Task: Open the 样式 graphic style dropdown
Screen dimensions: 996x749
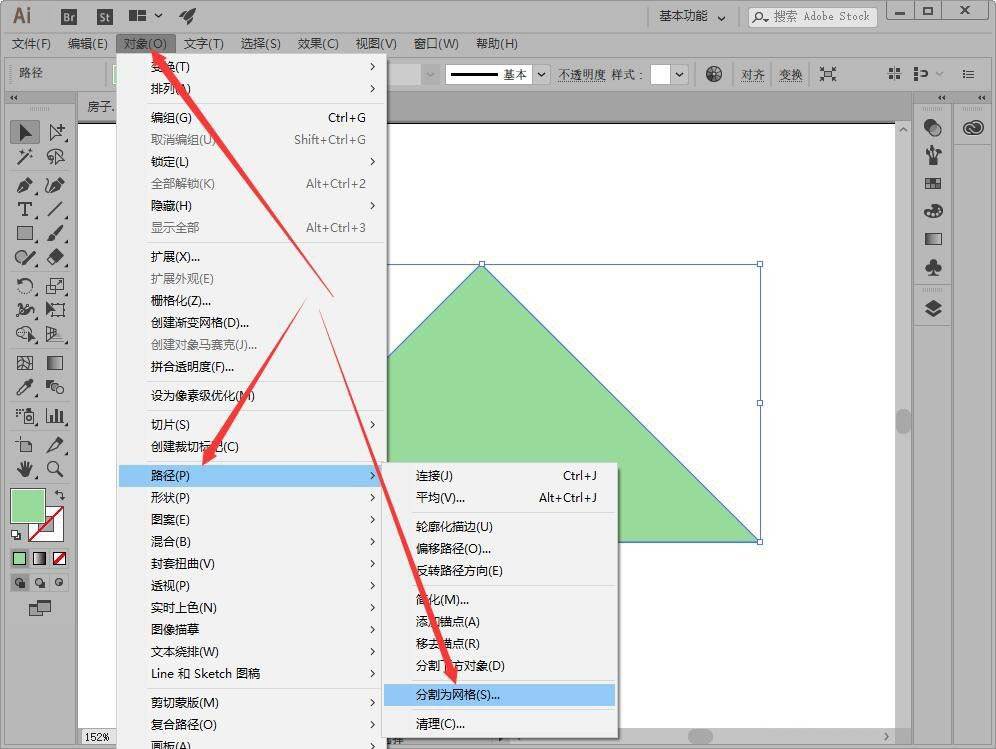Action: 680,74
